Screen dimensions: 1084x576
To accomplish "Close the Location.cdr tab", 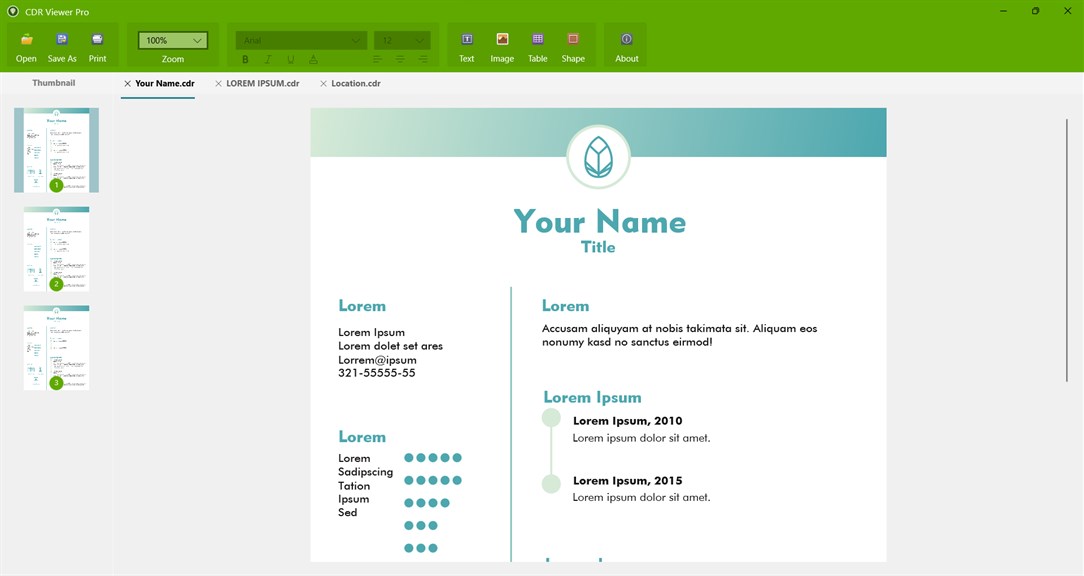I will (x=324, y=84).
